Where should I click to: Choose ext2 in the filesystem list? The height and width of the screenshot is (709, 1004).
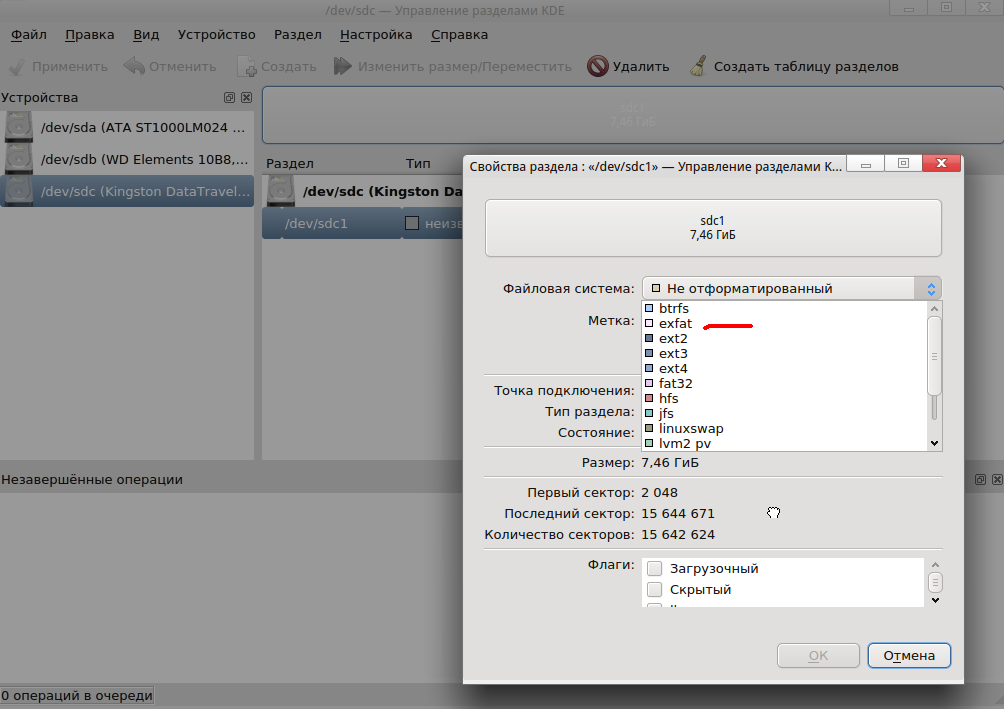tap(784, 338)
